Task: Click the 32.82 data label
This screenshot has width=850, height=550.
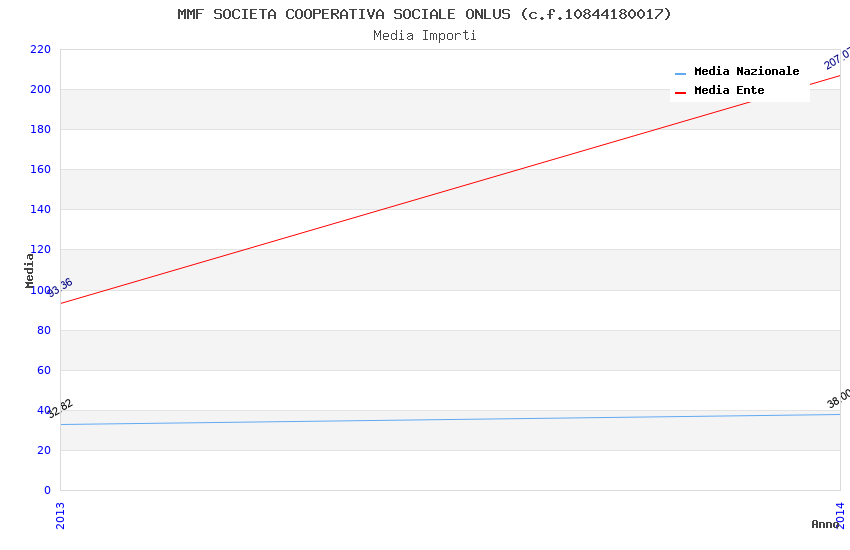Action: (x=60, y=409)
